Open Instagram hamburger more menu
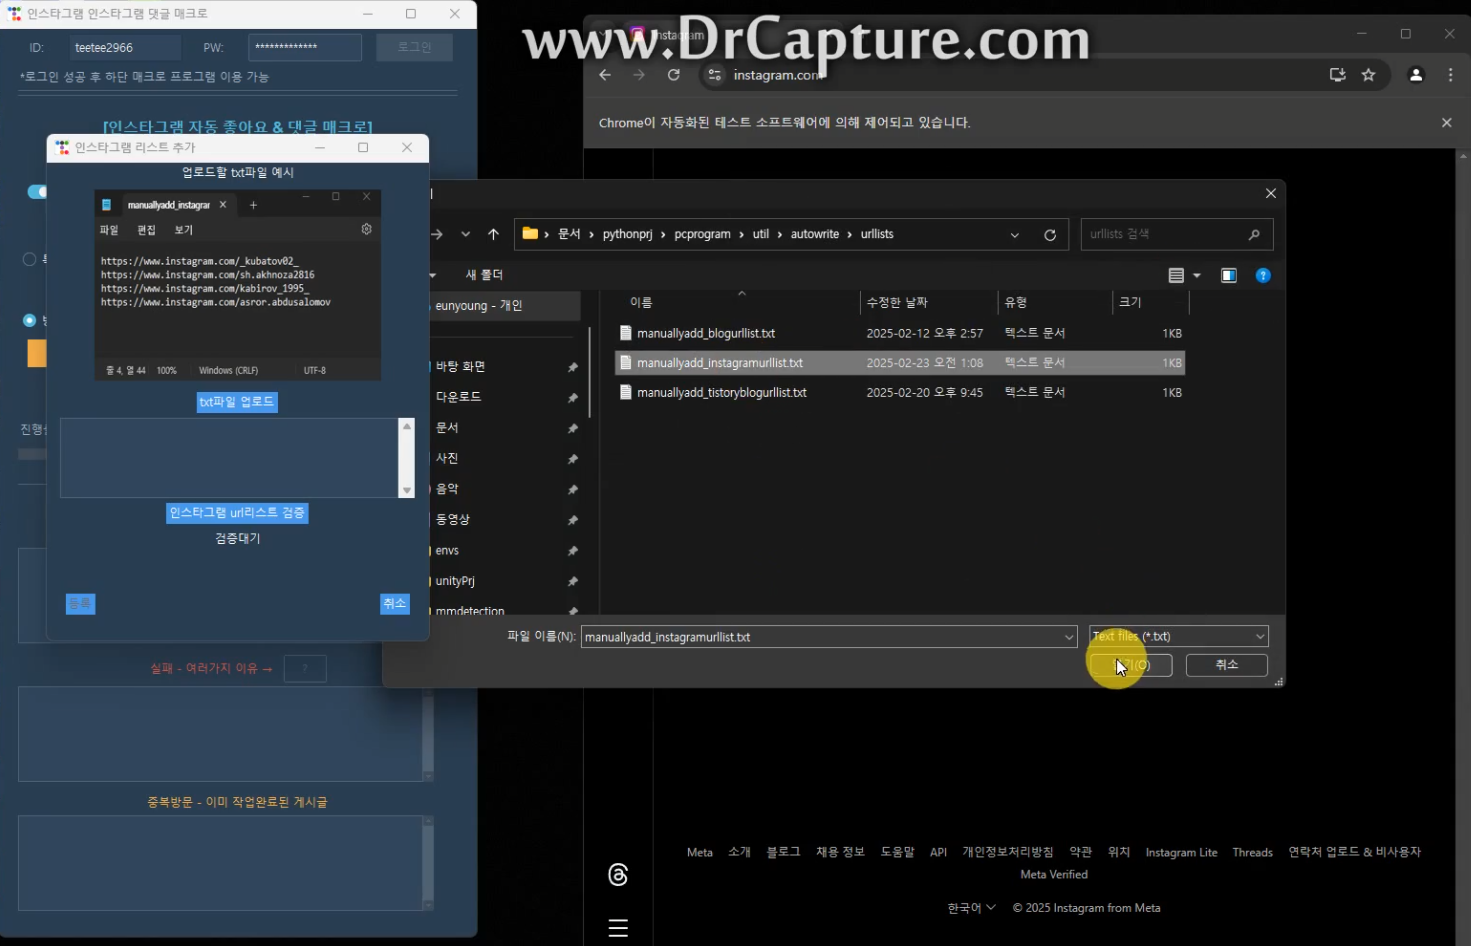Screen dimensions: 1471x946 (618, 928)
